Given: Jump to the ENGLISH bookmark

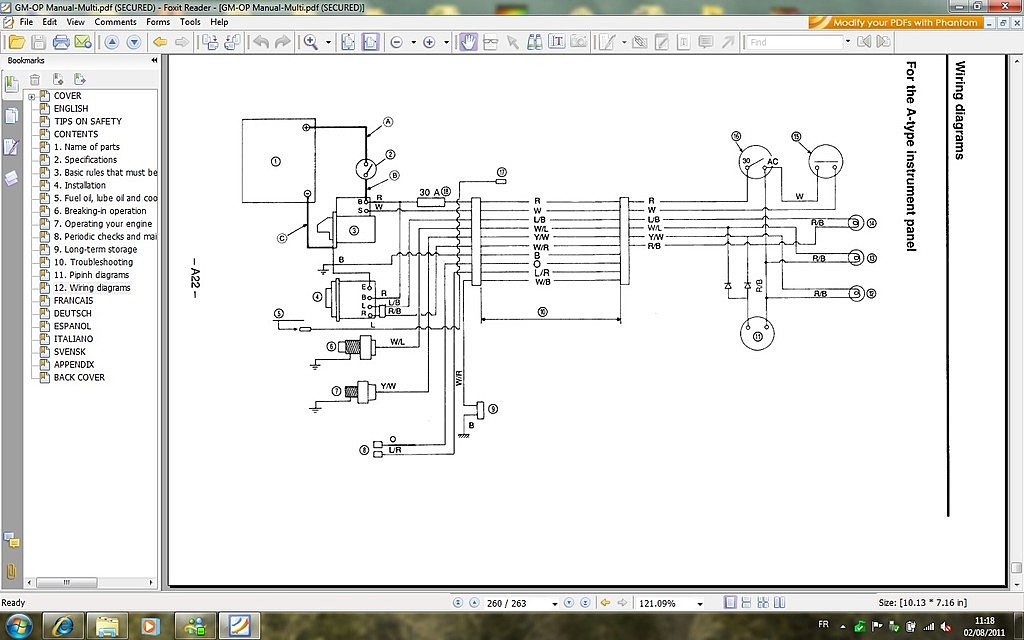Looking at the screenshot, I should pos(71,108).
